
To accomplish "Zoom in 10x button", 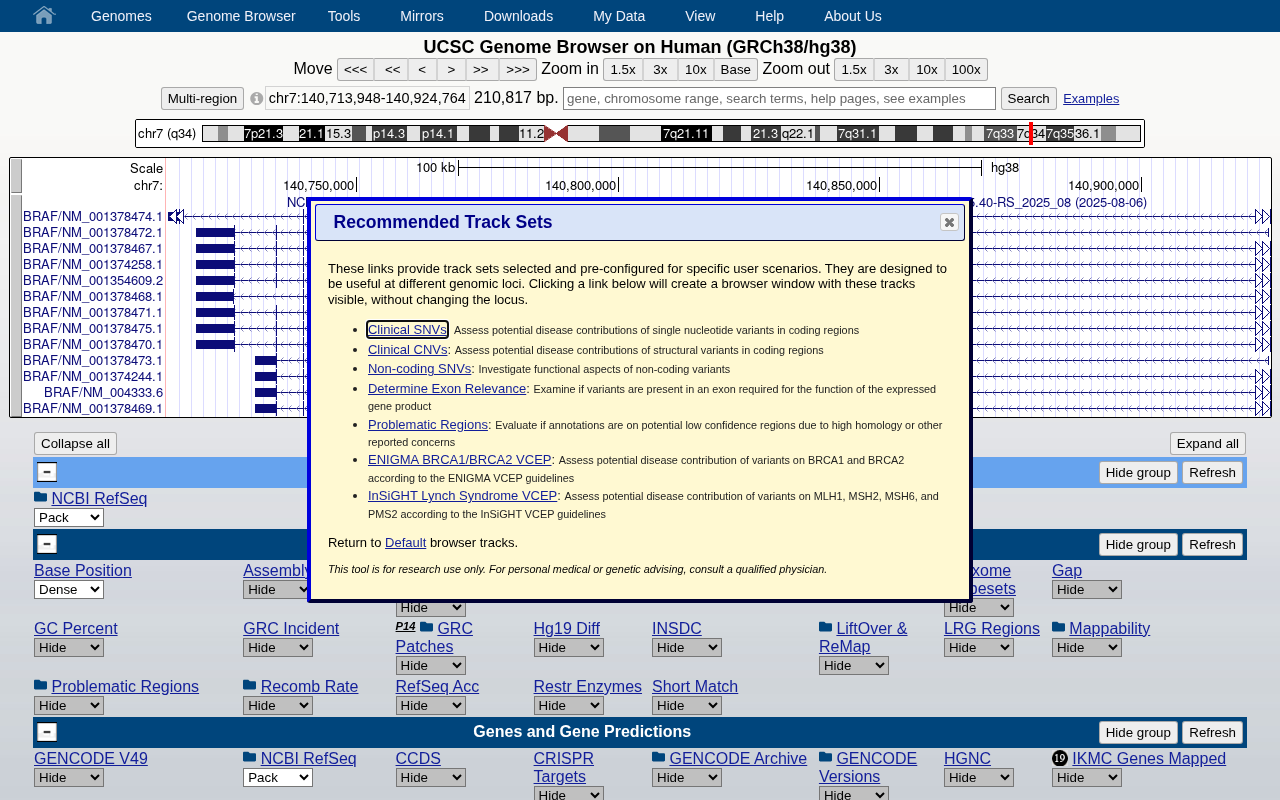I will 696,69.
